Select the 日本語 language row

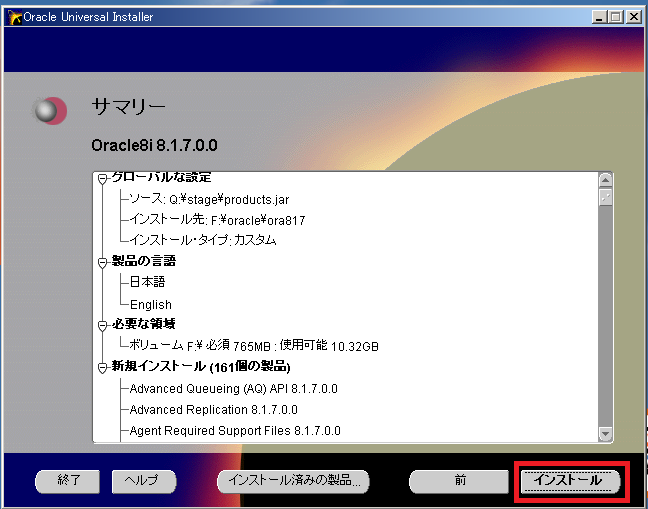(x=148, y=282)
